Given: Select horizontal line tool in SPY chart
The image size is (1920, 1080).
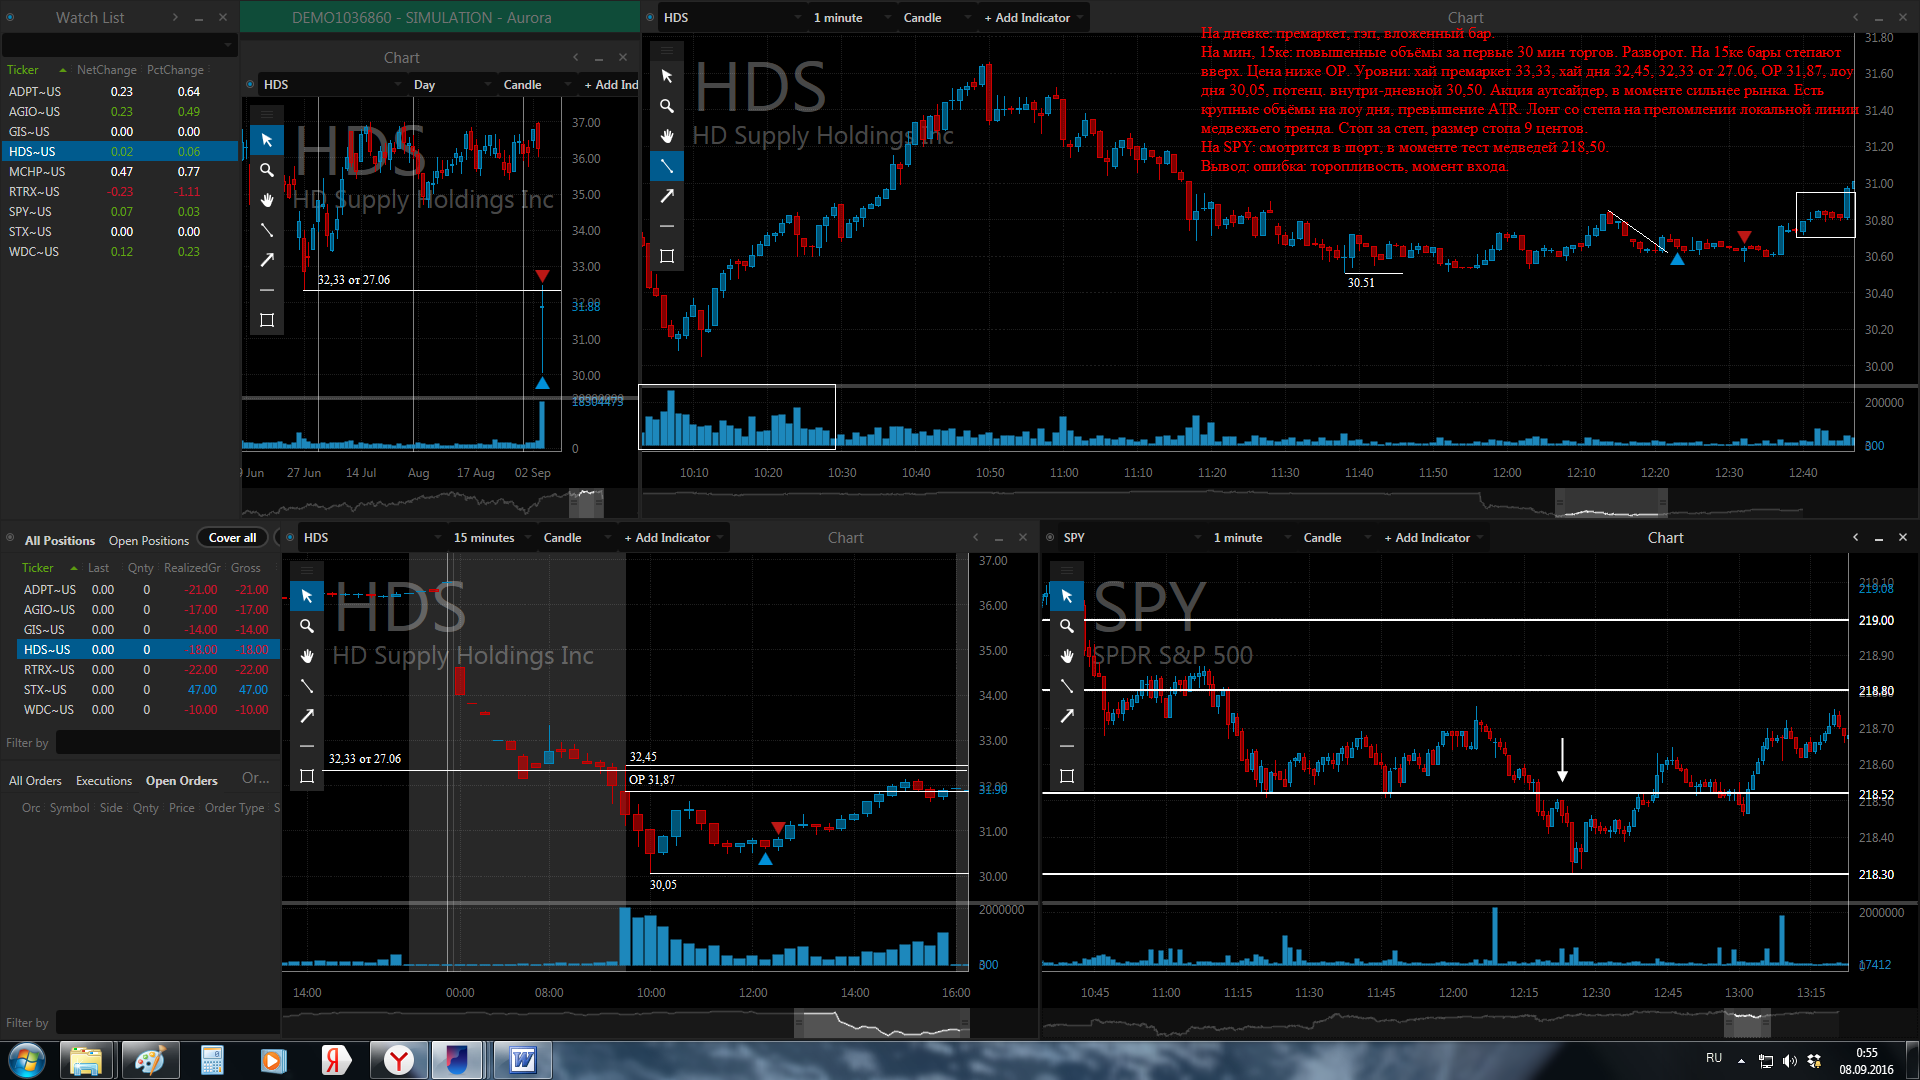Looking at the screenshot, I should [x=1067, y=746].
